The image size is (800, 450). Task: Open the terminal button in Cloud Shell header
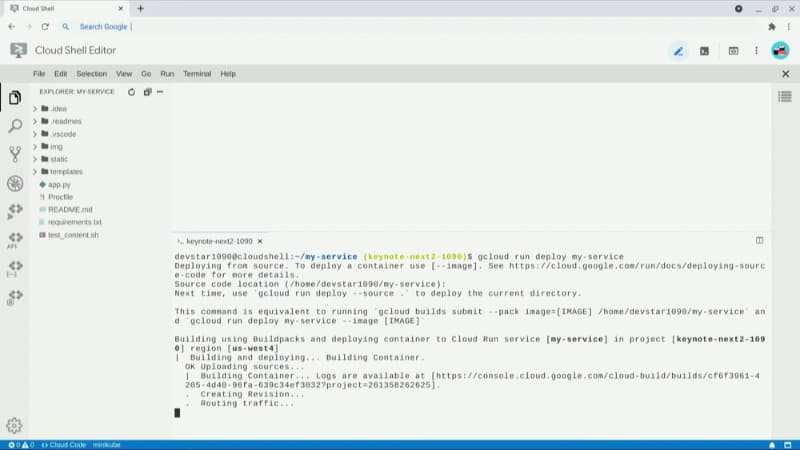click(705, 51)
